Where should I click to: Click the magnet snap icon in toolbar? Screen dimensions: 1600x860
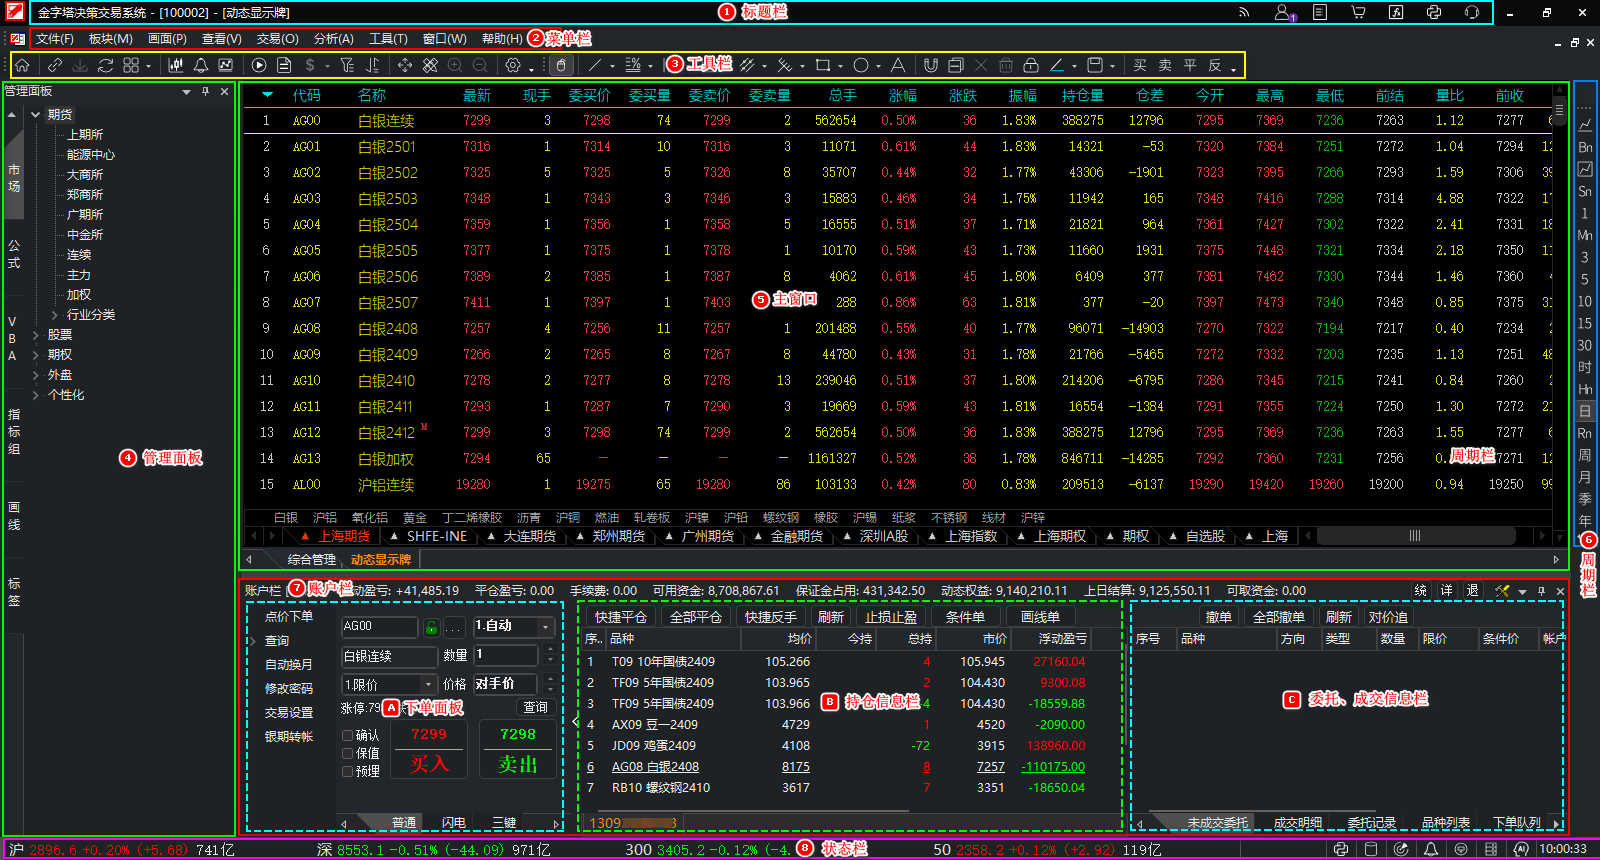click(930, 65)
